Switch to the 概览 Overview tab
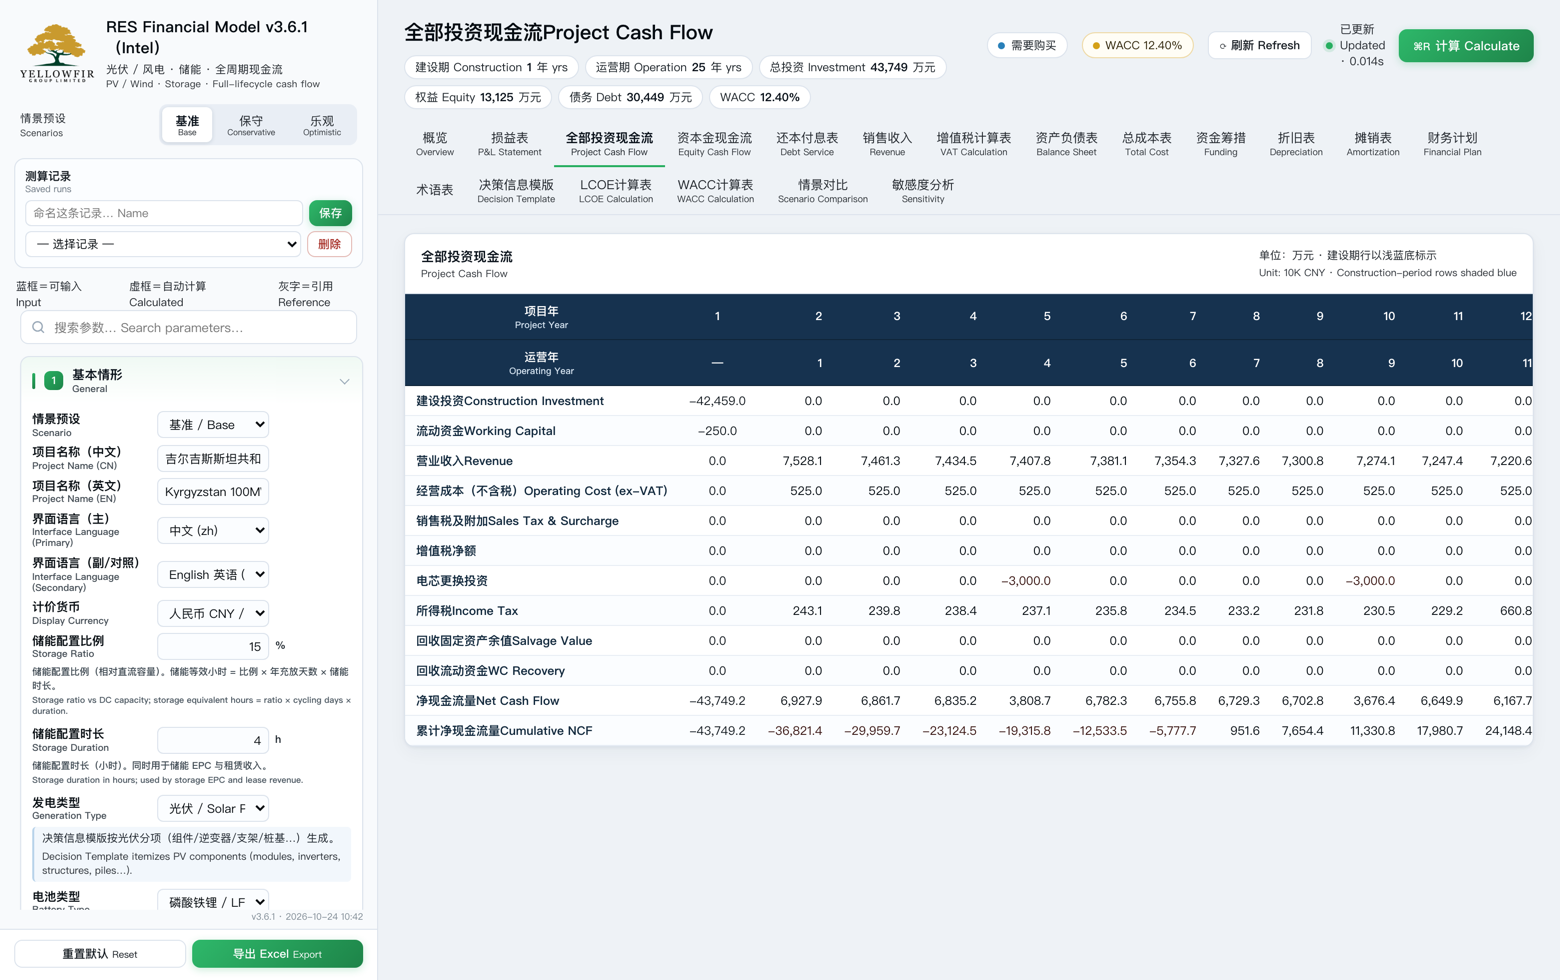Image resolution: width=1560 pixels, height=980 pixels. (435, 144)
